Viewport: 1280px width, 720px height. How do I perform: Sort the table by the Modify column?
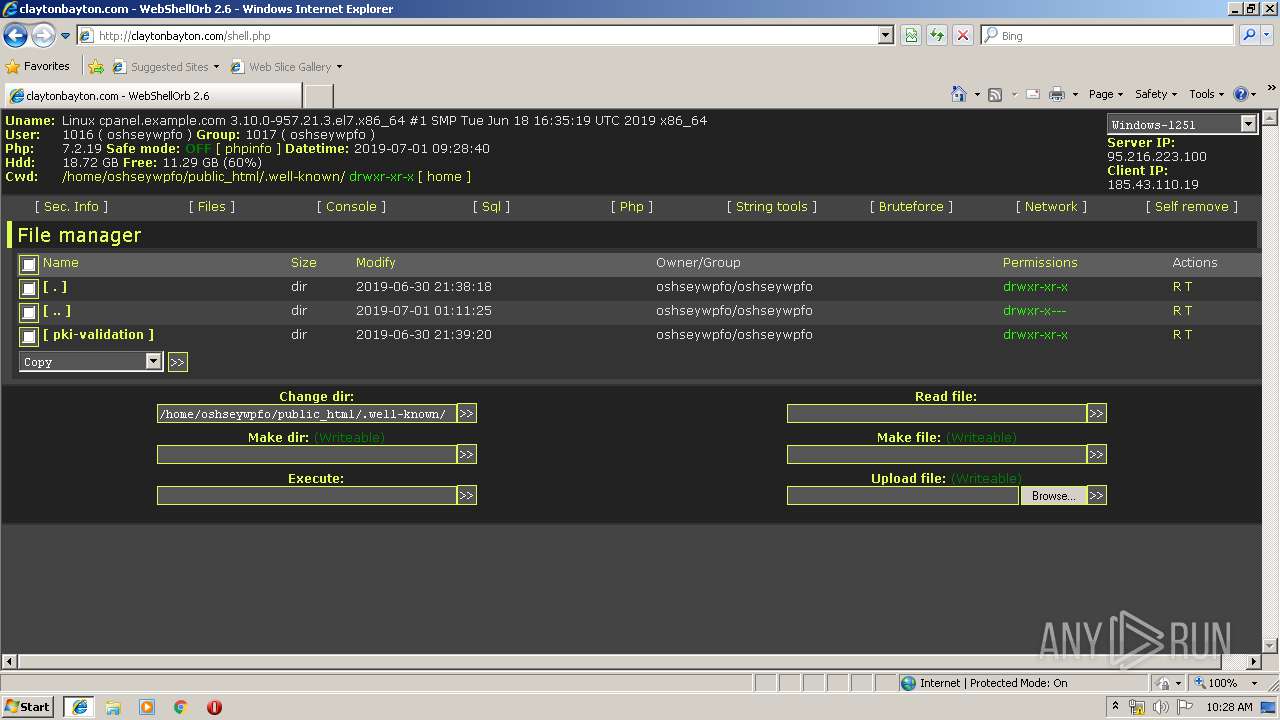click(376, 263)
